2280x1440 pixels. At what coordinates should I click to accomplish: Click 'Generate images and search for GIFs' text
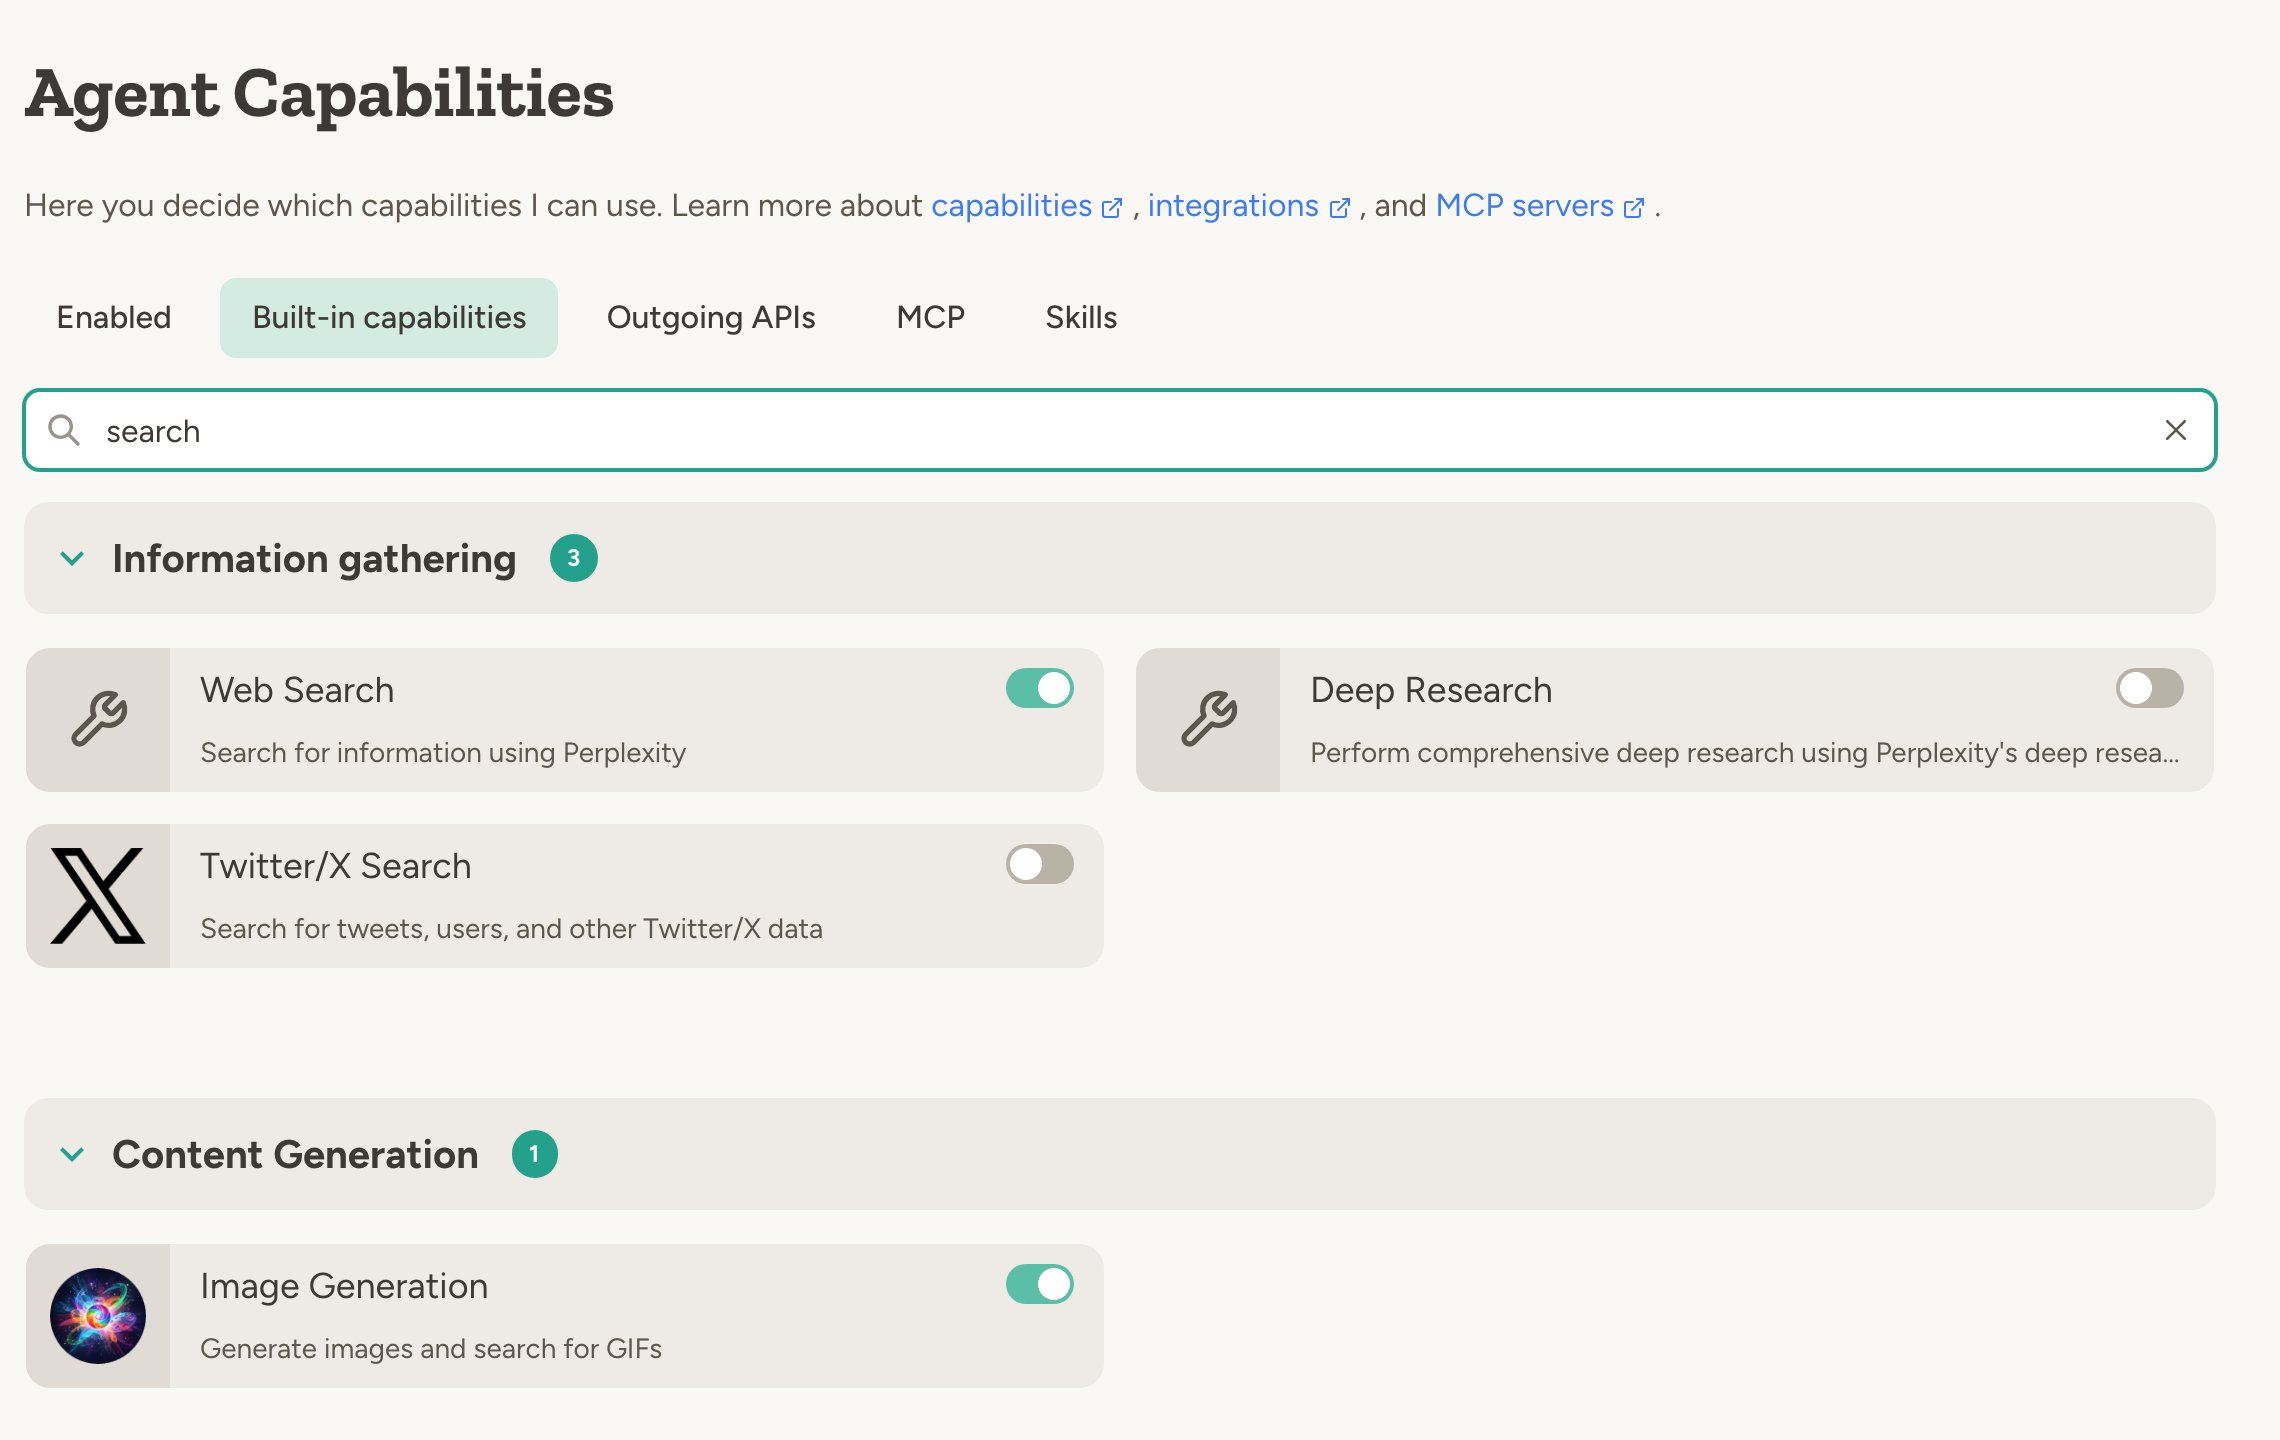coord(431,1349)
